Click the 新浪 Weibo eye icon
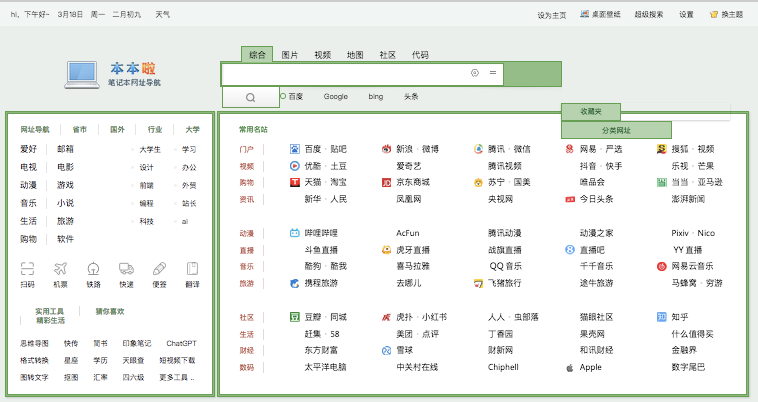The image size is (758, 402). click(386, 149)
